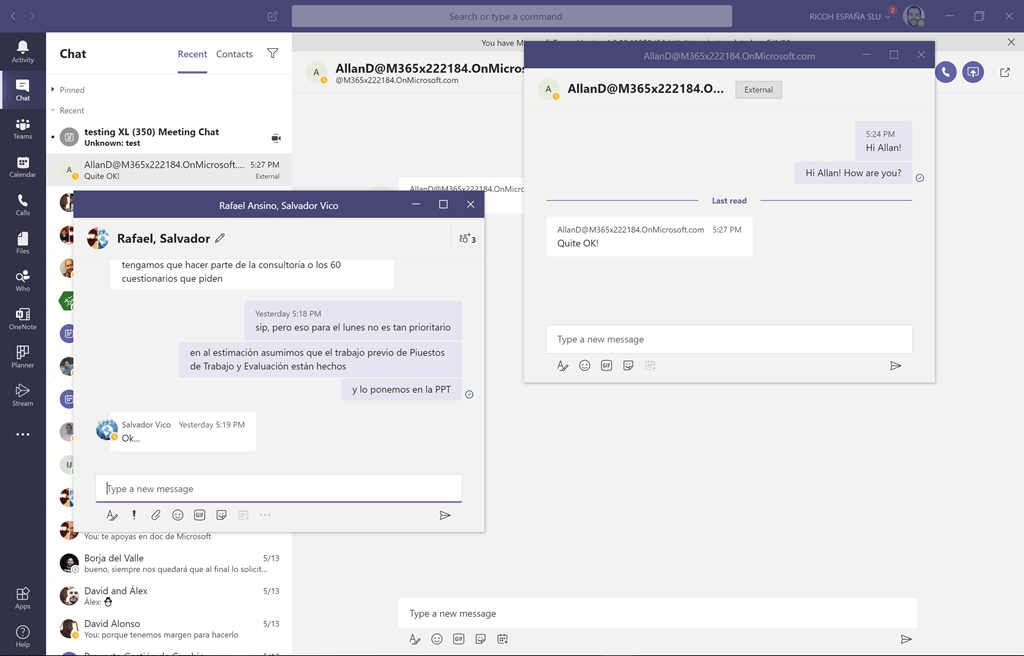Open the Who app

23,280
